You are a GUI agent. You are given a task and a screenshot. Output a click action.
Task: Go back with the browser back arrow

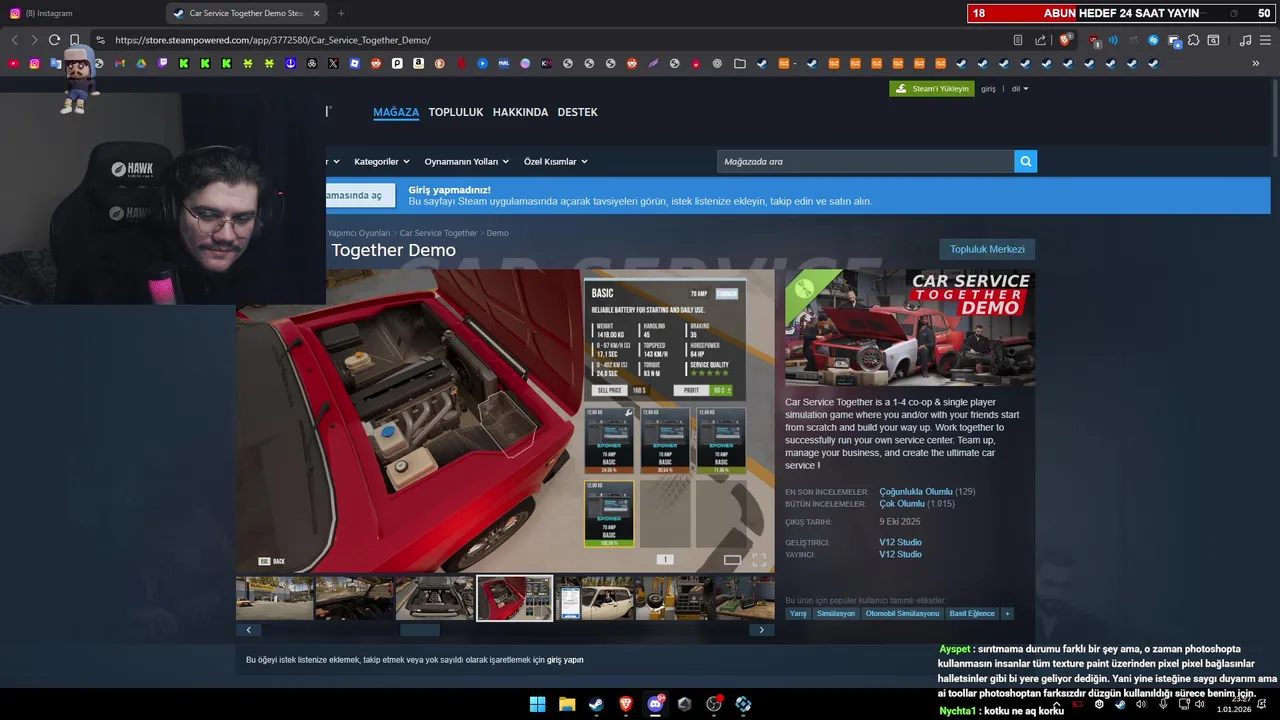click(14, 40)
